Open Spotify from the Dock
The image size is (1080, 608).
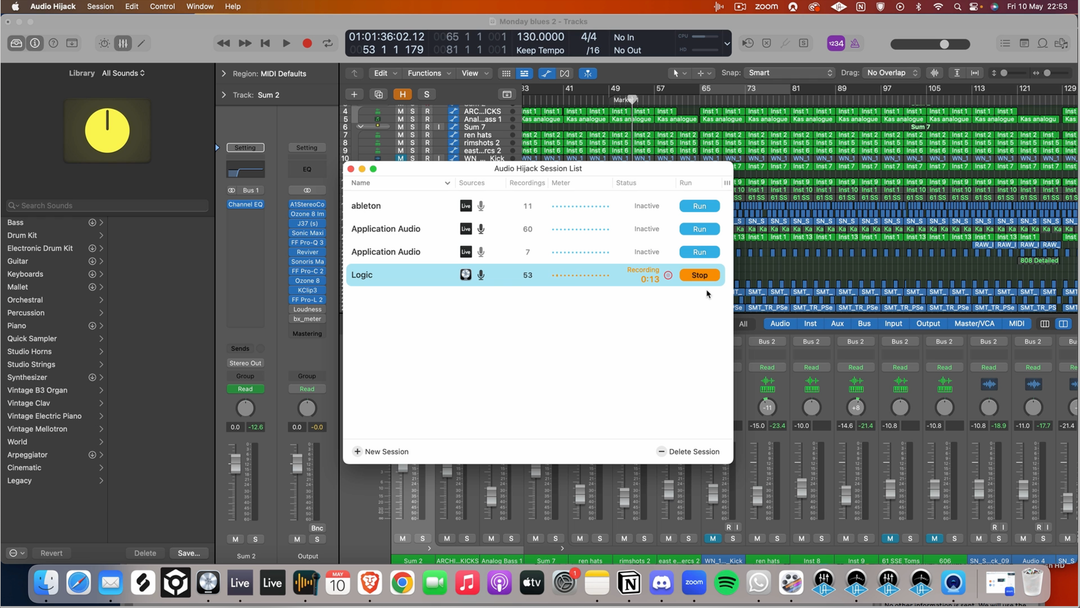click(727, 582)
